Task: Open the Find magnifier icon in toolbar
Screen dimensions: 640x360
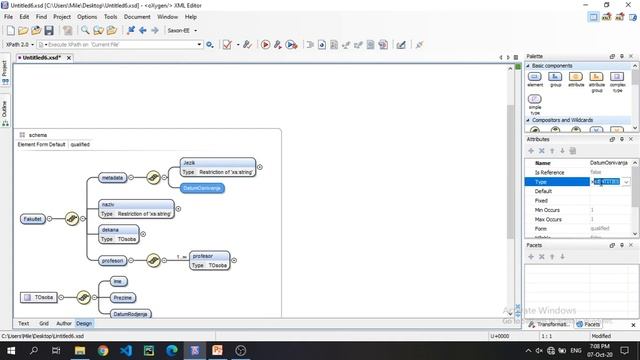Action: tap(85, 30)
